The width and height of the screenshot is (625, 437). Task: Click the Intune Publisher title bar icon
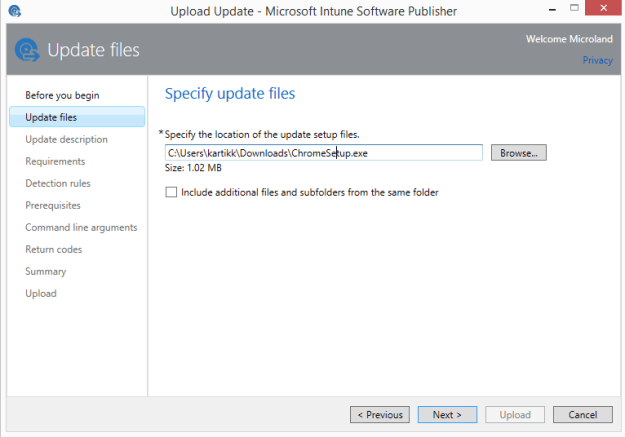[x=15, y=11]
